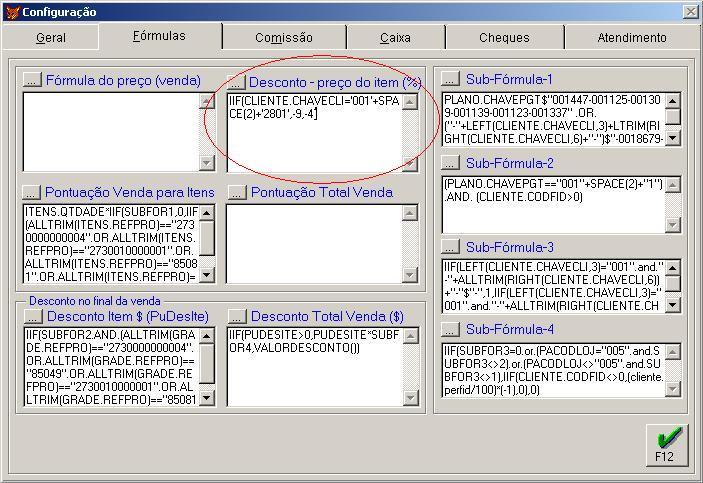Open the Comissão tab

point(284,37)
